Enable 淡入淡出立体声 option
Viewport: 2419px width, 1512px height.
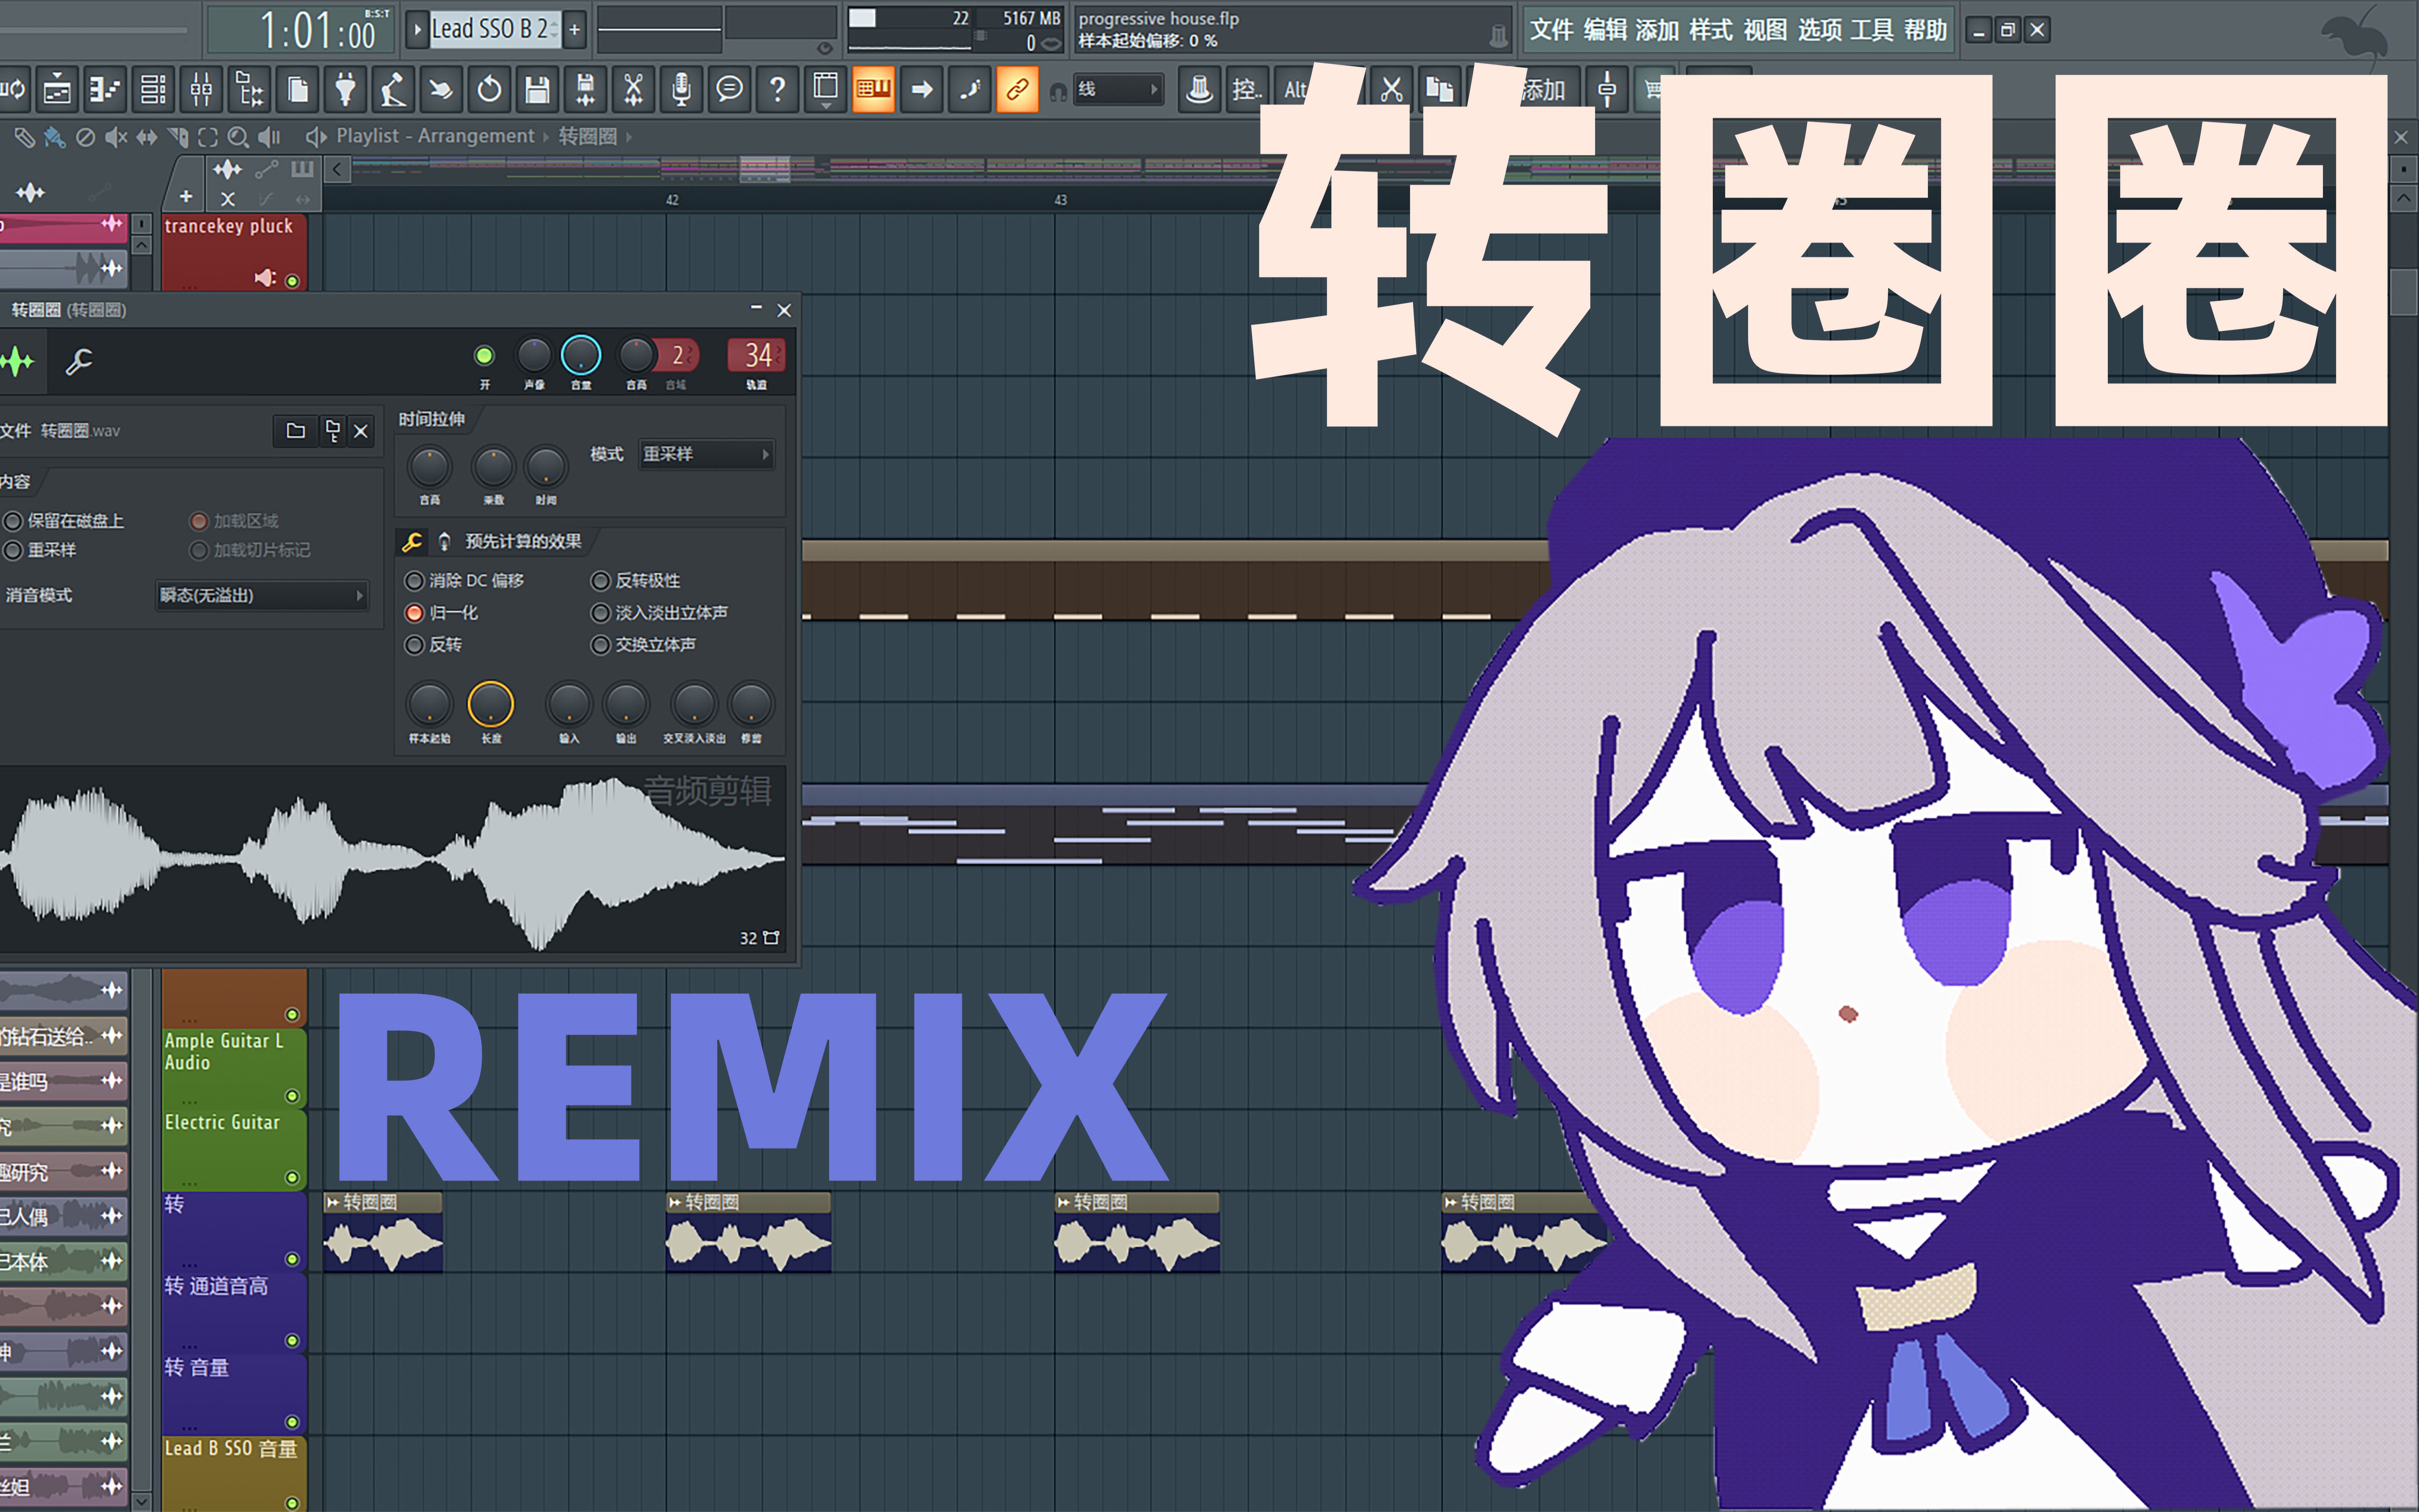[600, 613]
